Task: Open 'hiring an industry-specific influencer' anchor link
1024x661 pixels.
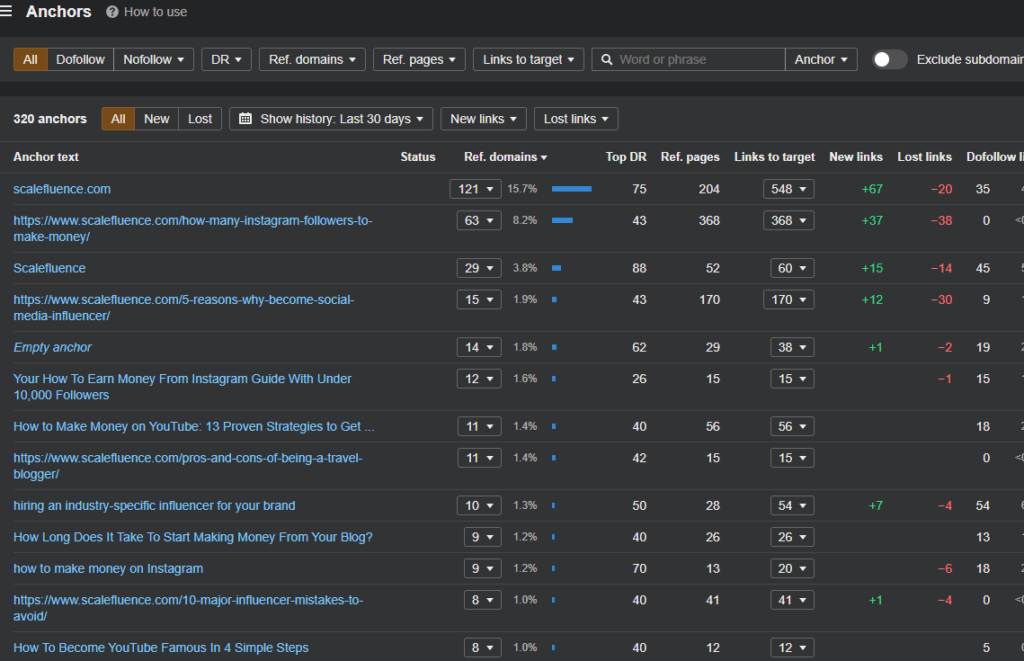Action: coord(154,506)
